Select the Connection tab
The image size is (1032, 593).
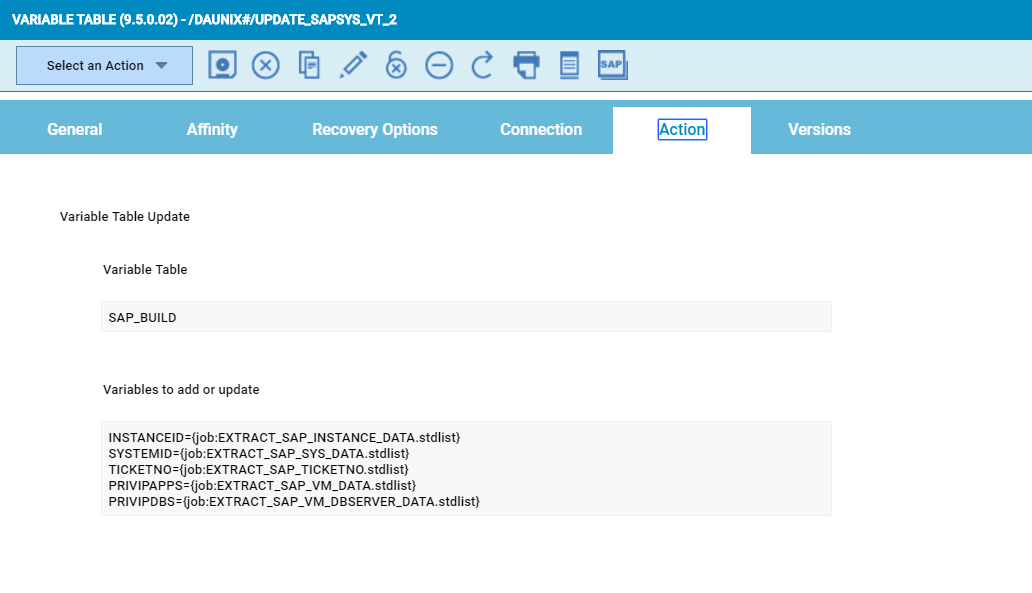(541, 130)
